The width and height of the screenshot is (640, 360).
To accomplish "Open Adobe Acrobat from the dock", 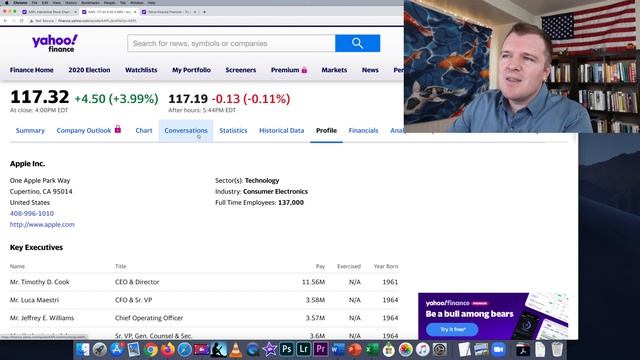I will pyautogui.click(x=523, y=350).
